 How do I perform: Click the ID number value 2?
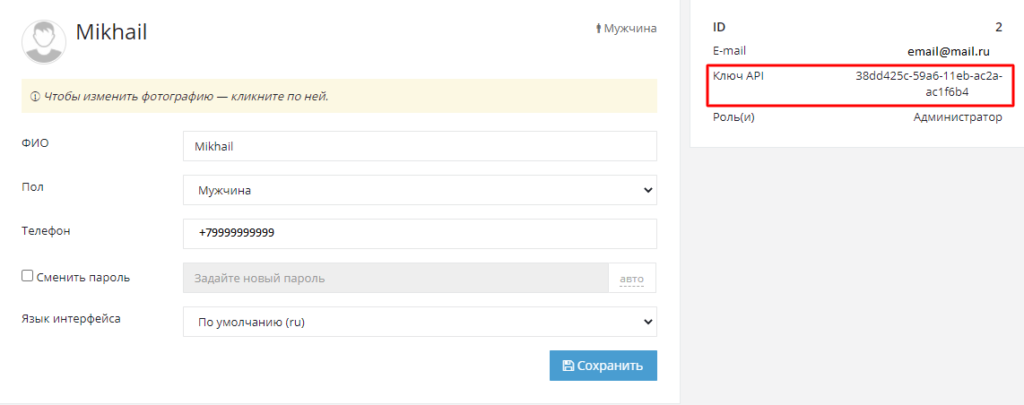pos(998,27)
